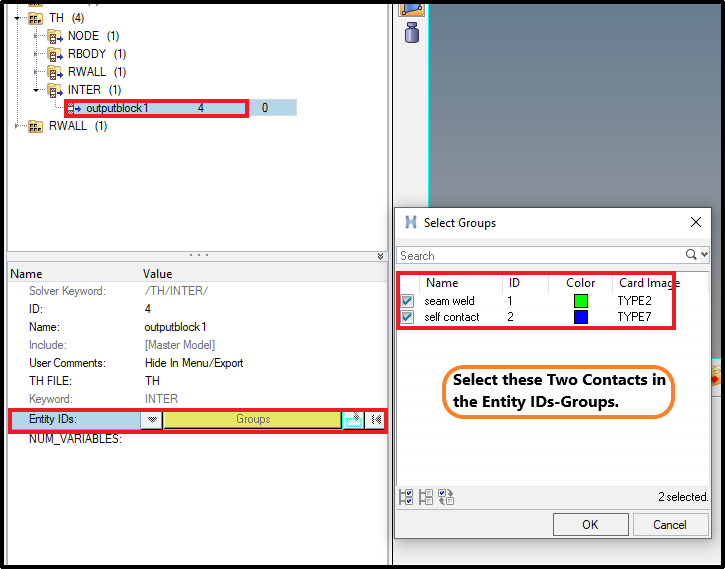Click the [Master Model] include value
Viewport: 725px width, 569px height.
point(180,345)
